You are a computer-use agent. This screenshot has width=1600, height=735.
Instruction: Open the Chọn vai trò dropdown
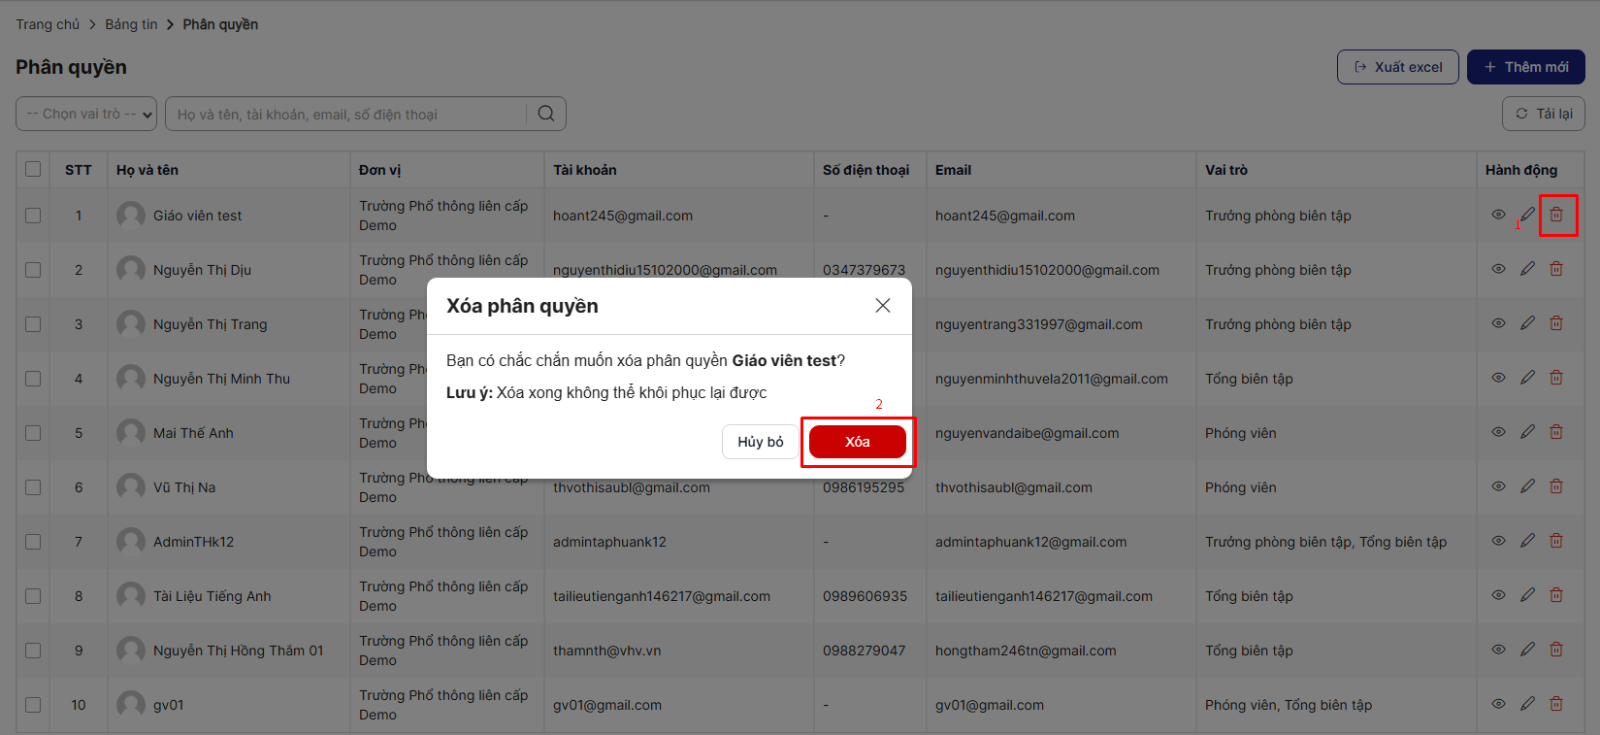[x=87, y=114]
